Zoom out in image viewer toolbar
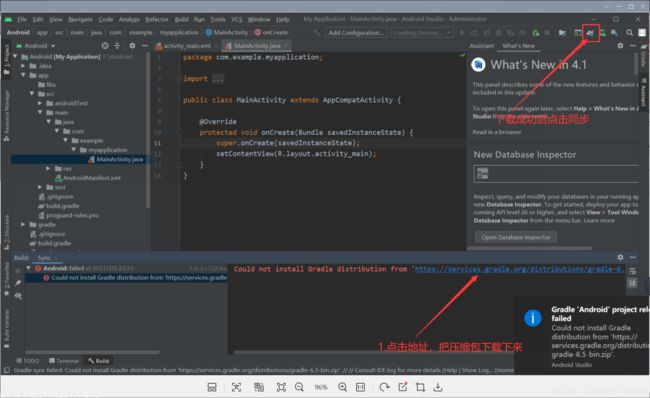Viewport: 650px width, 398px height. (x=299, y=387)
